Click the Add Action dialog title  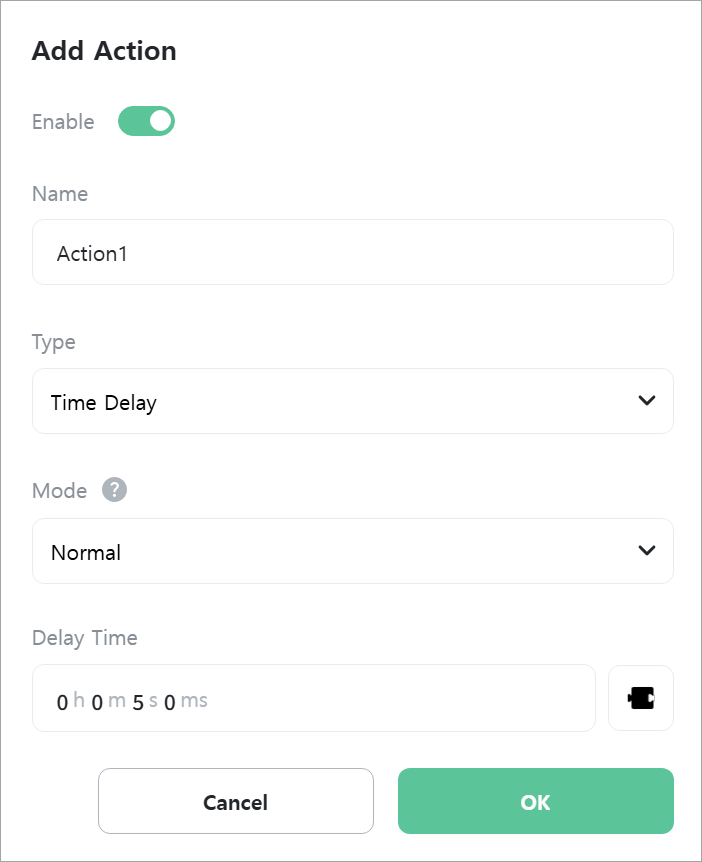point(104,51)
